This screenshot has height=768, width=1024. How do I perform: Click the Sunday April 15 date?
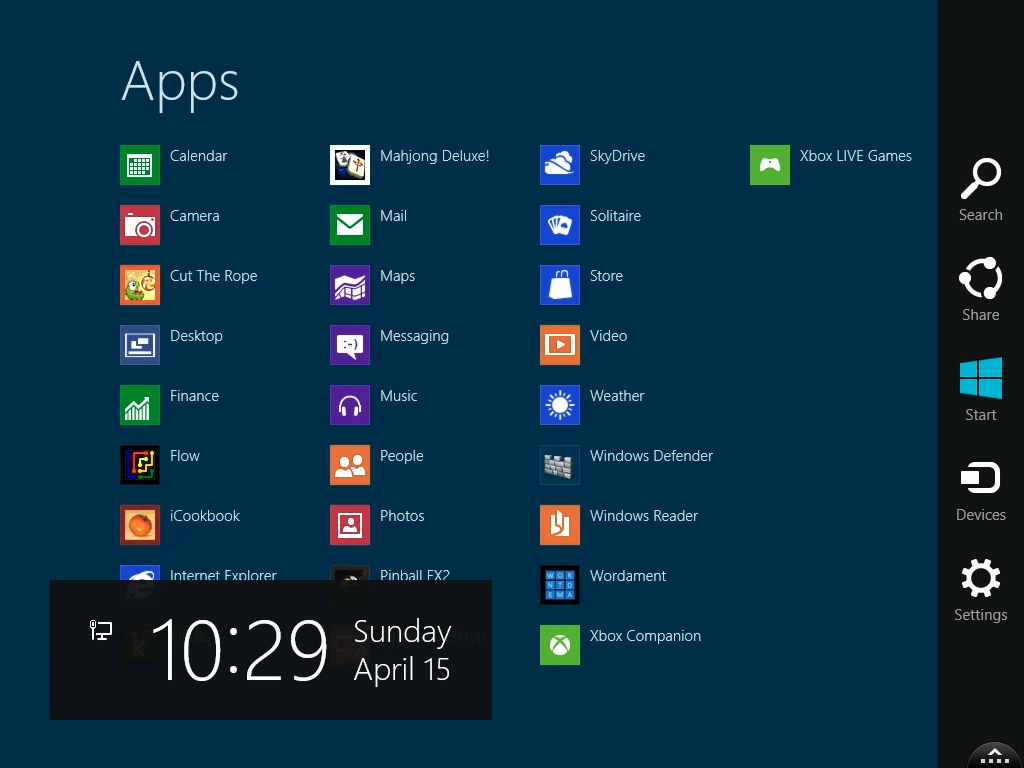tap(402, 650)
